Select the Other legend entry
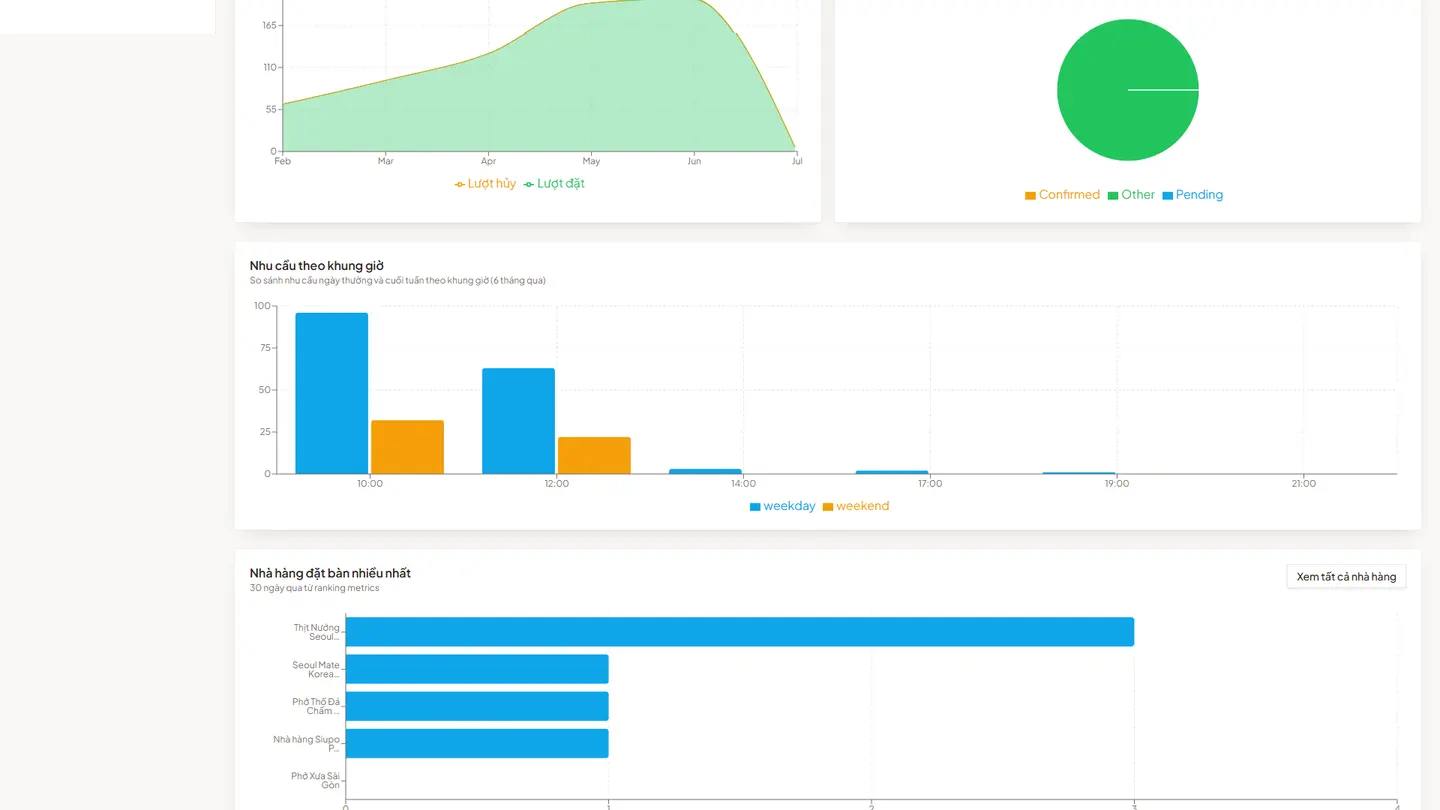 click(x=1131, y=195)
